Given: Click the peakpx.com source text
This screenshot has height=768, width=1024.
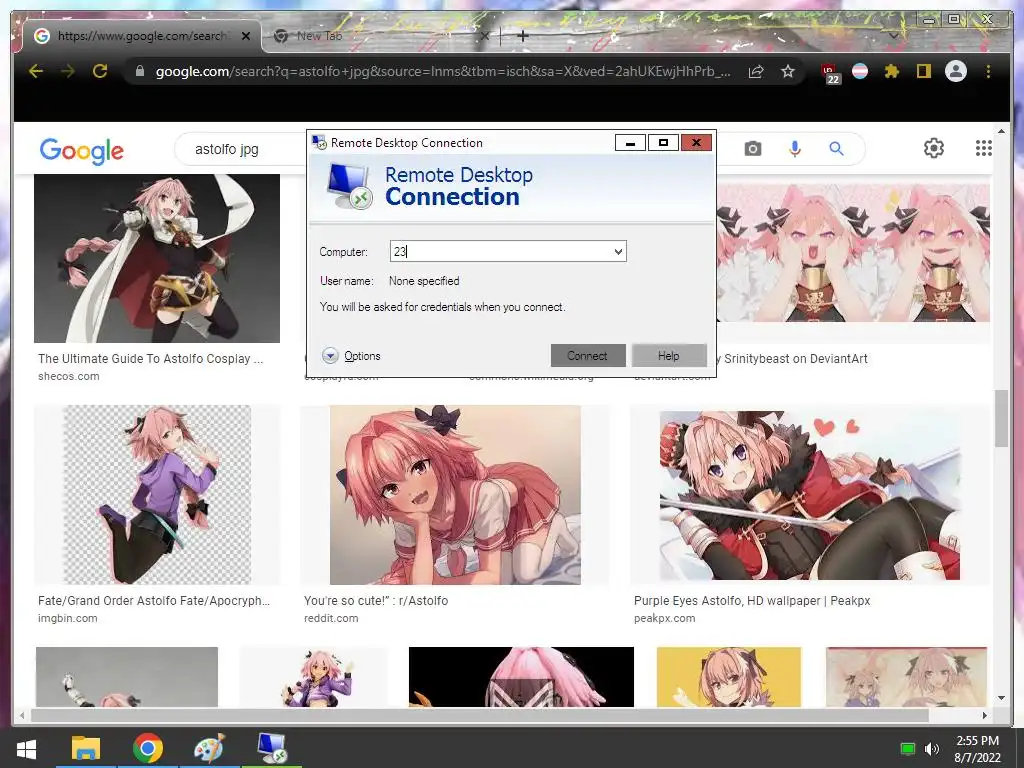Looking at the screenshot, I should 665,618.
